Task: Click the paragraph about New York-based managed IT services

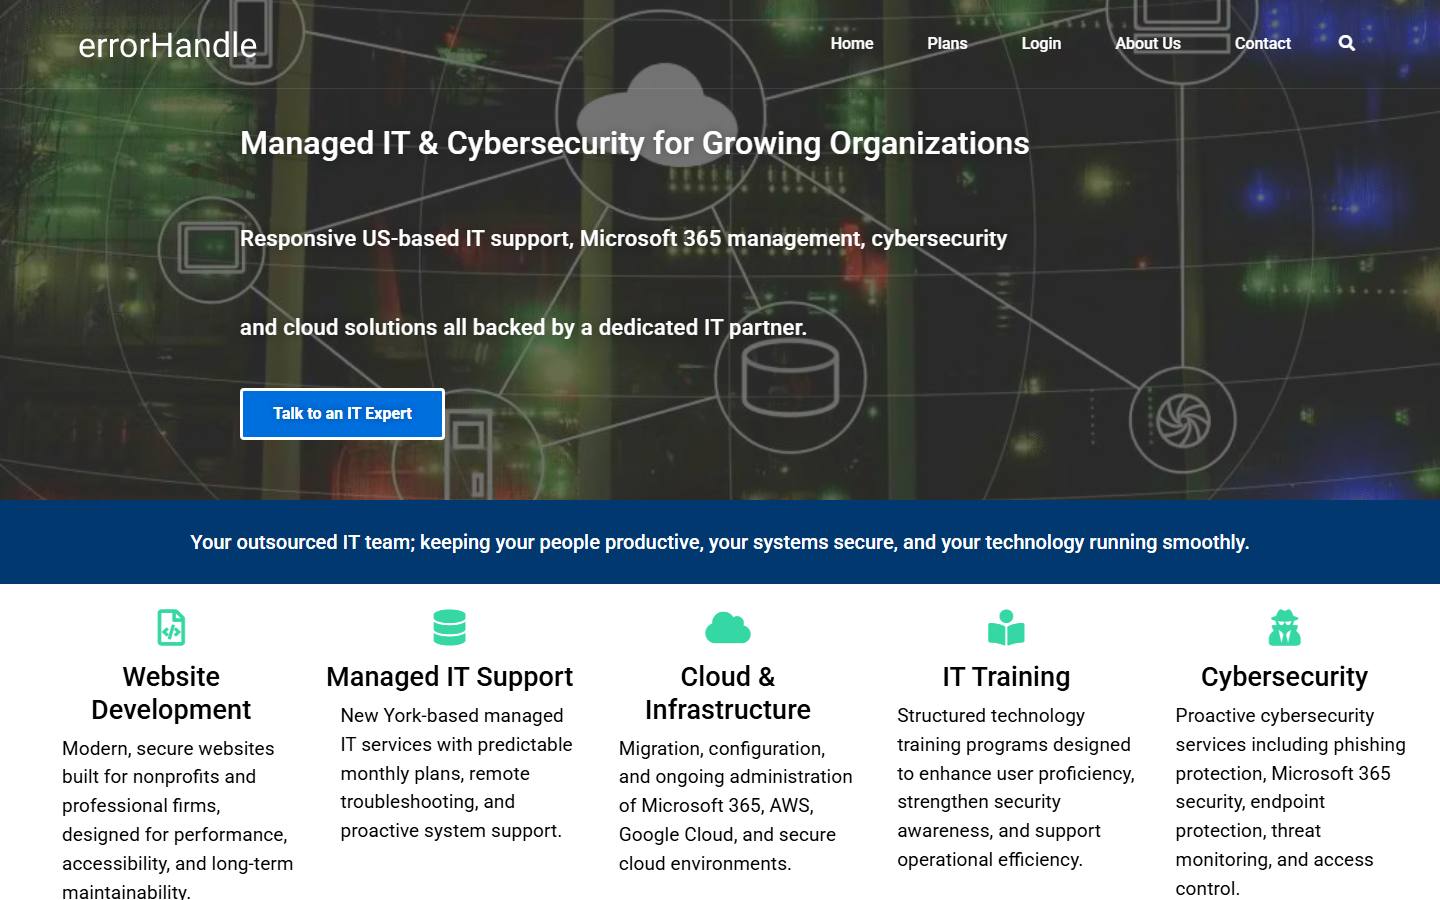Action: (x=457, y=773)
